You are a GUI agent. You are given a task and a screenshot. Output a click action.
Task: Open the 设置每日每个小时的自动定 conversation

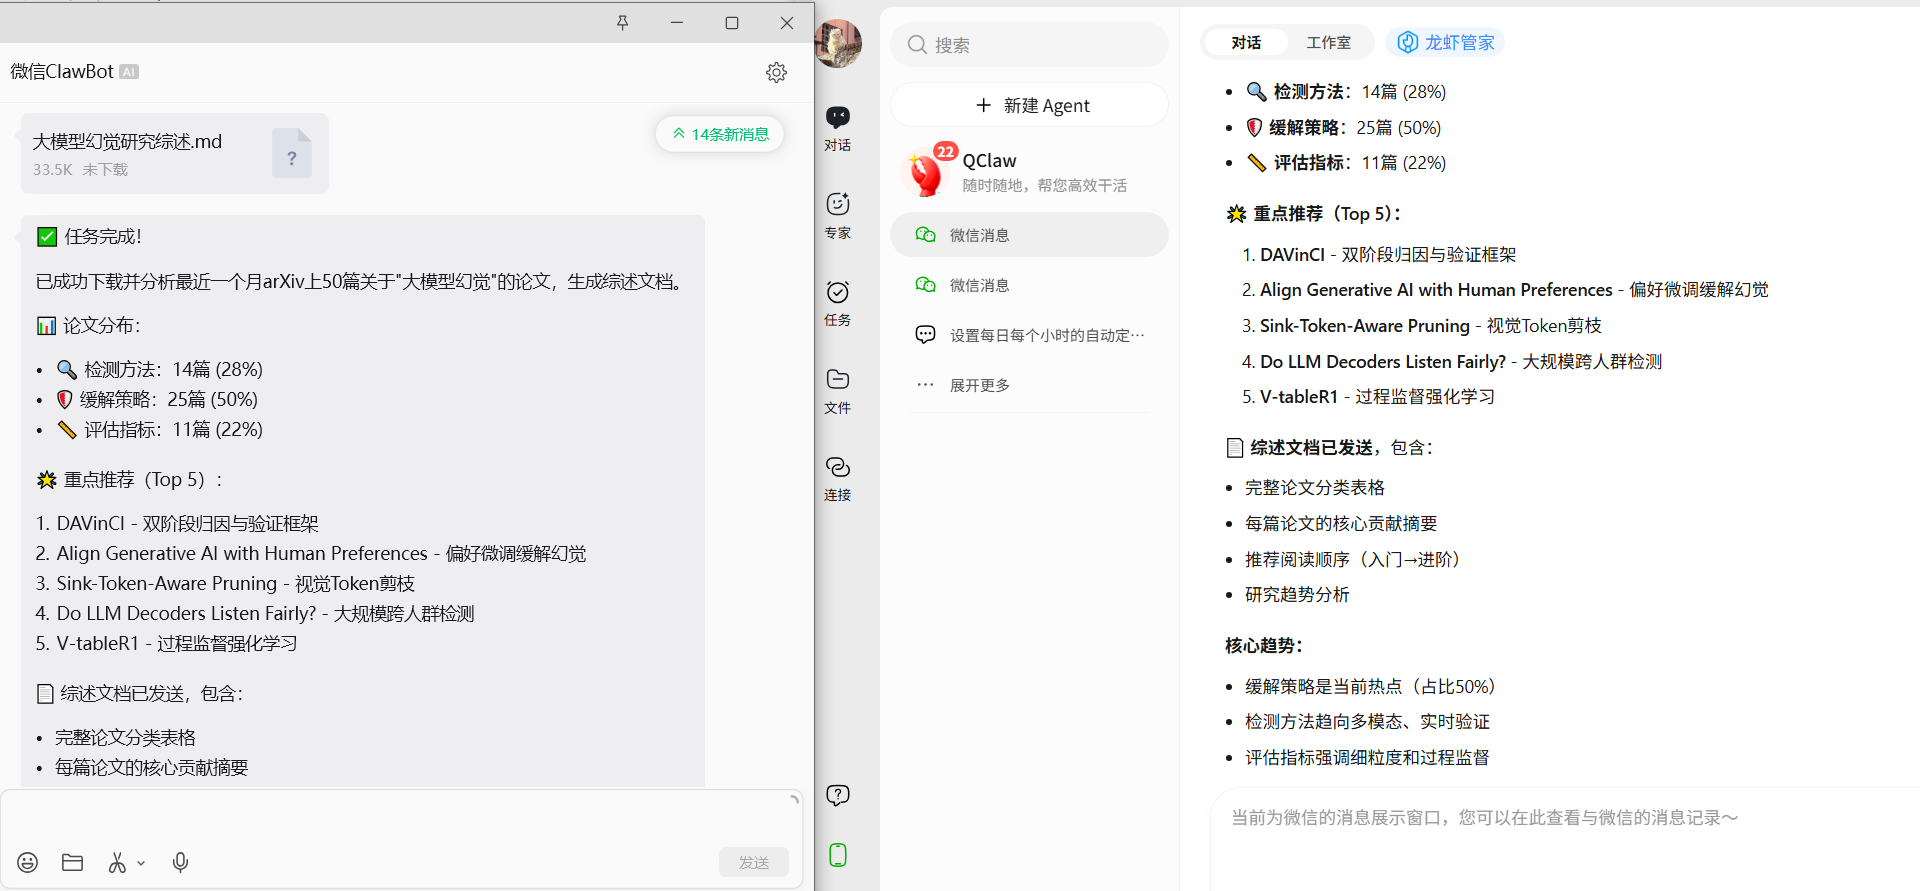click(1029, 335)
